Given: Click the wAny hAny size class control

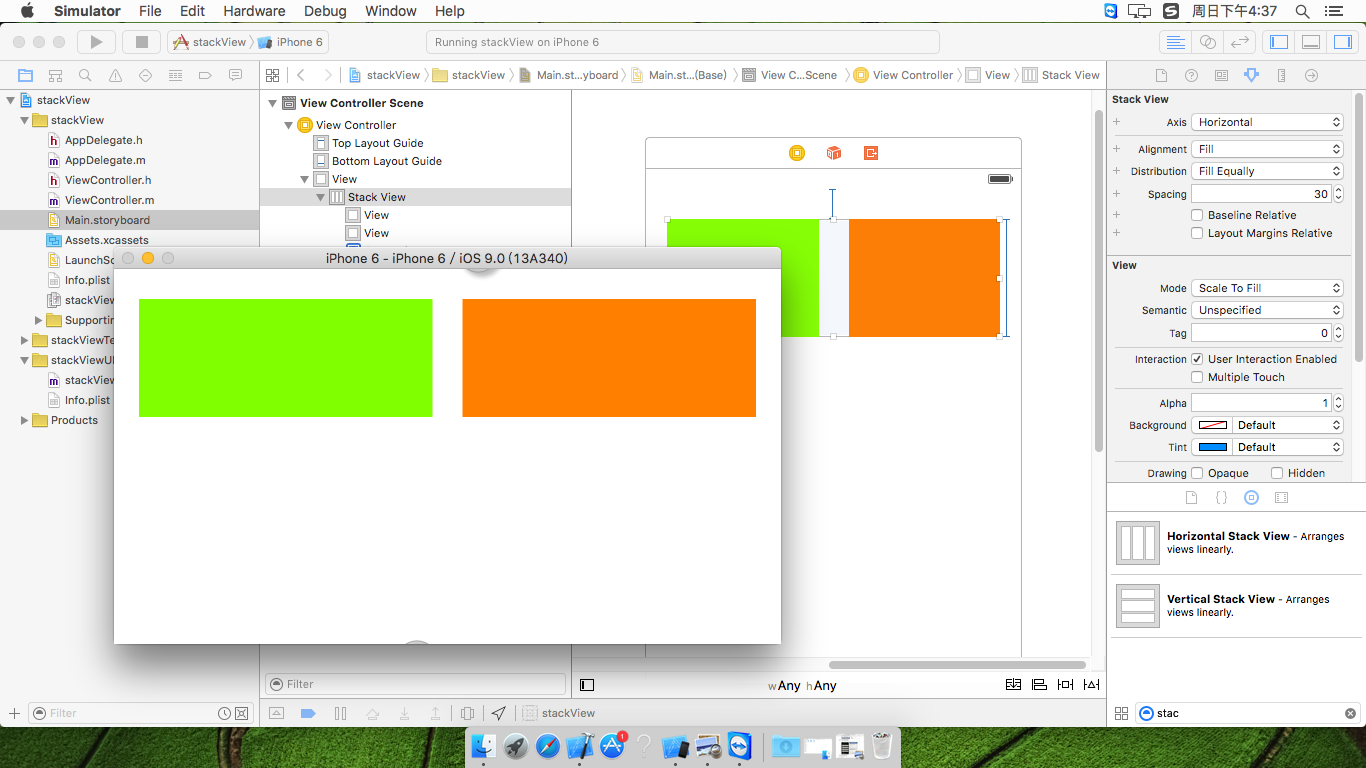Looking at the screenshot, I should coord(802,685).
